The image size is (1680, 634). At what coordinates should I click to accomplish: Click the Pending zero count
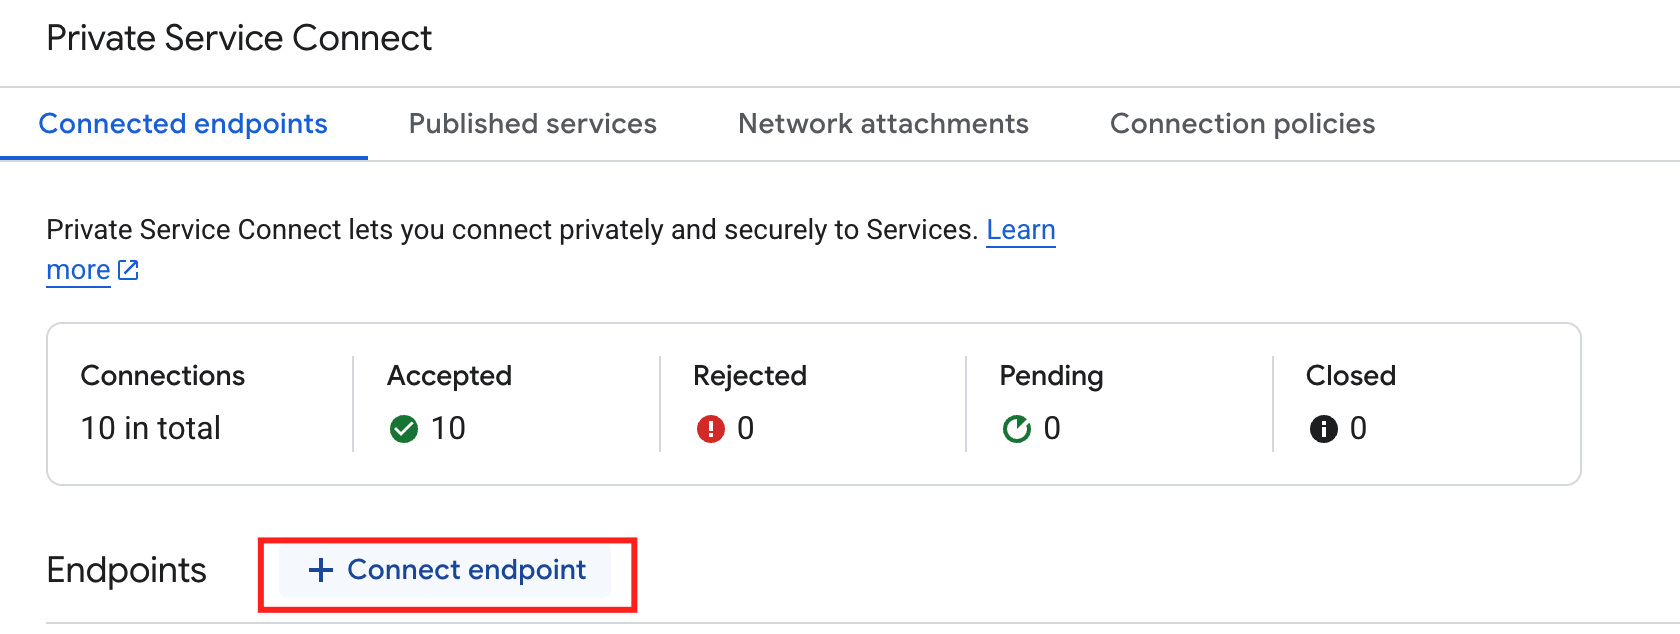point(1053,428)
